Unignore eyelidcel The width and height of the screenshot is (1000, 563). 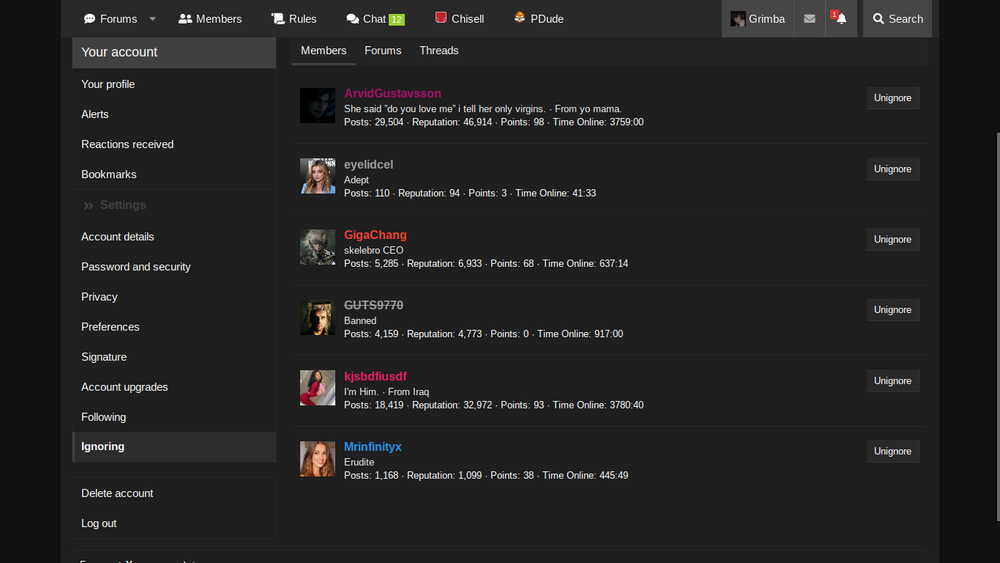[x=892, y=169]
